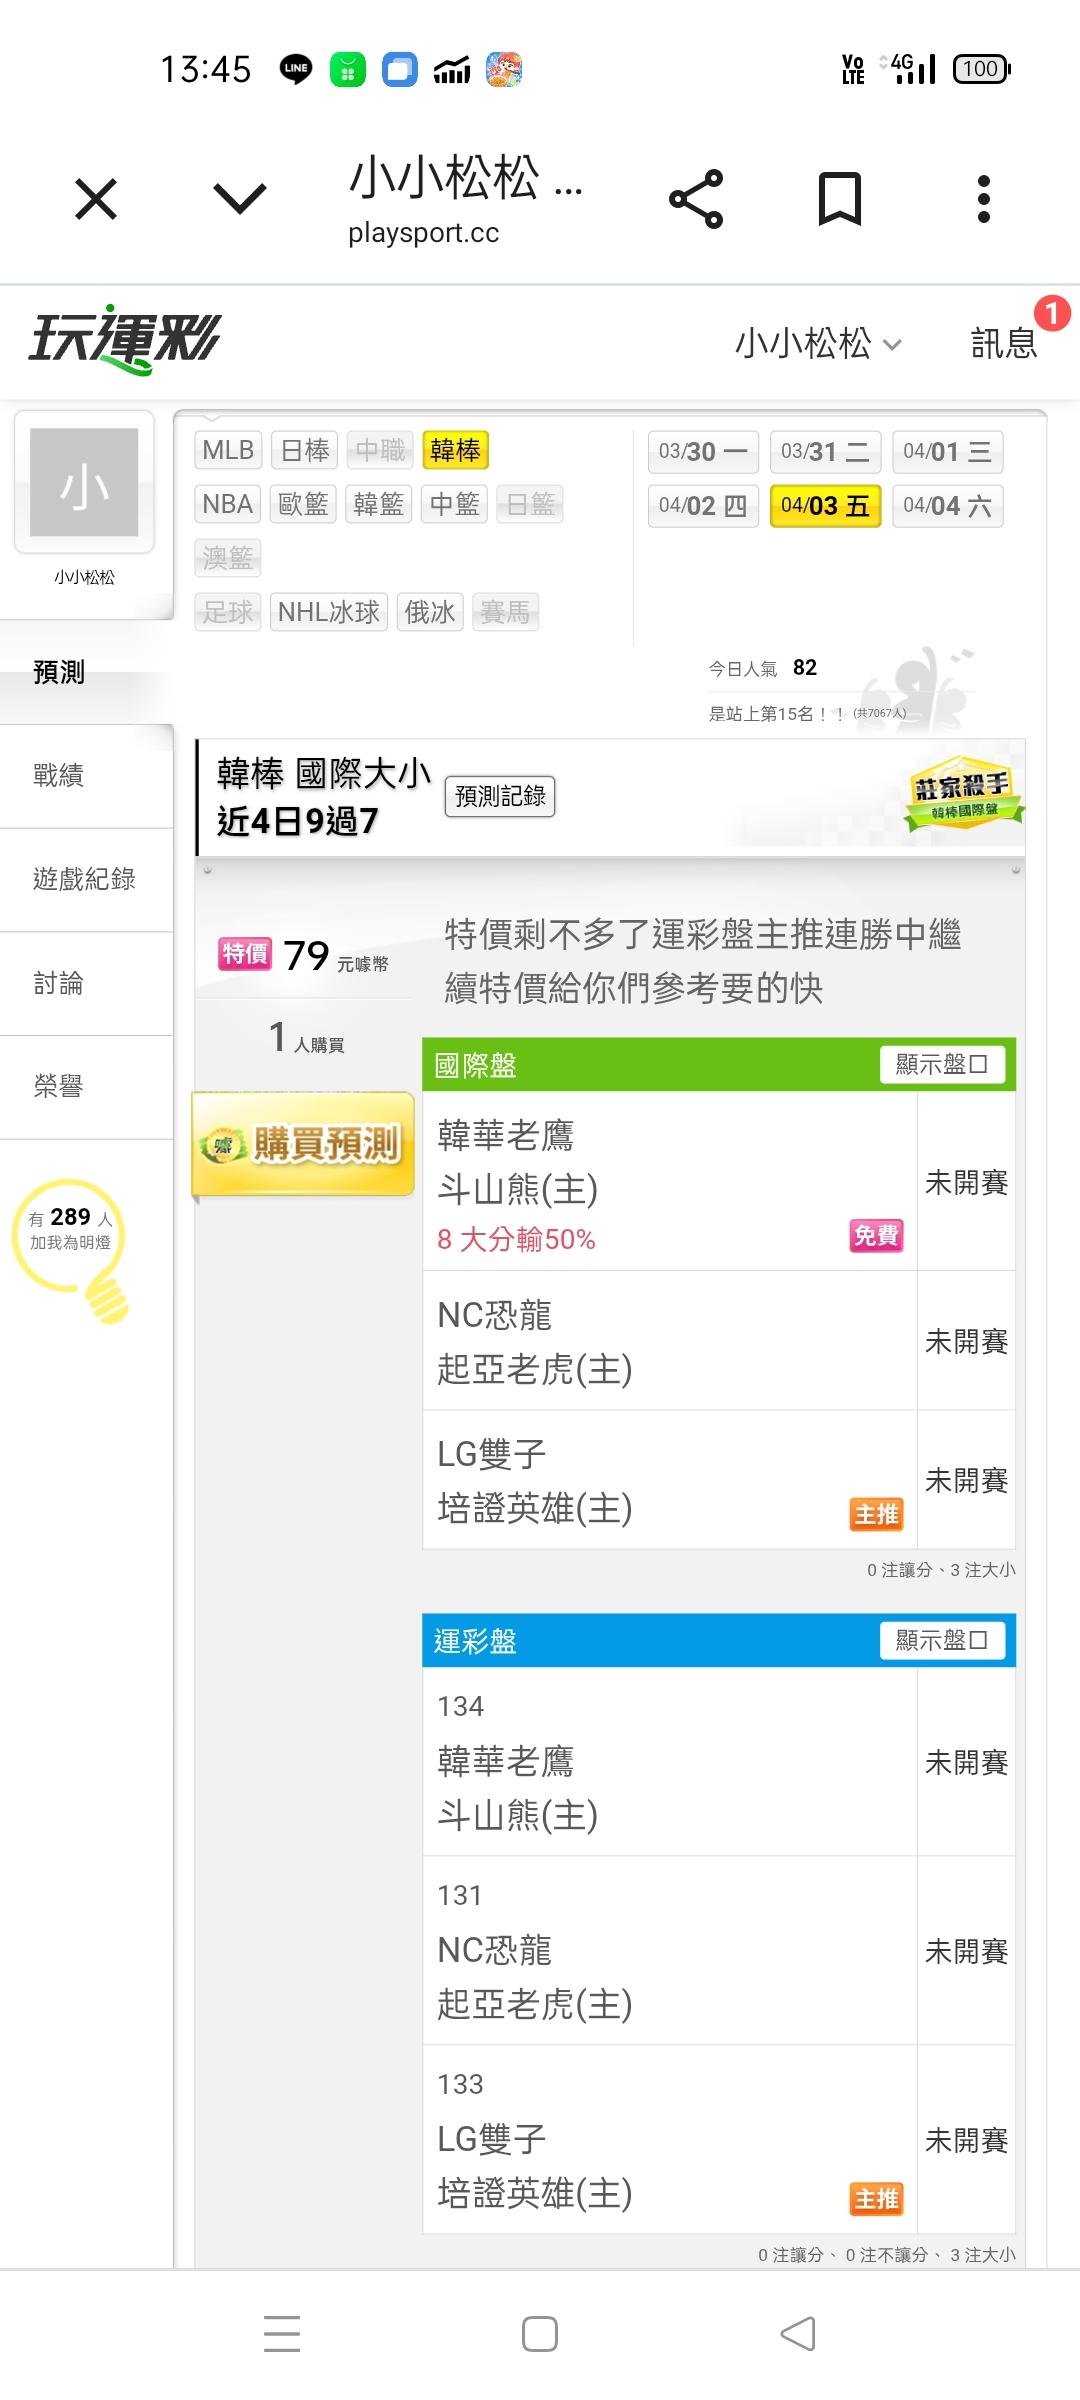Expand the 小小松松 account dropdown
Screen dimensions: 1080x2400
click(818, 344)
